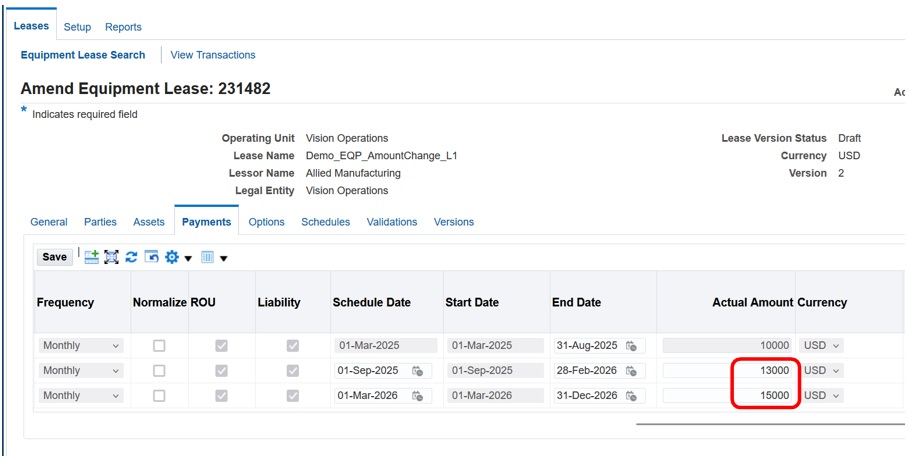This screenshot has height=460, width=909.
Task: Click Liability checkbox in 01-Sep-2025 row
Action: tap(293, 371)
